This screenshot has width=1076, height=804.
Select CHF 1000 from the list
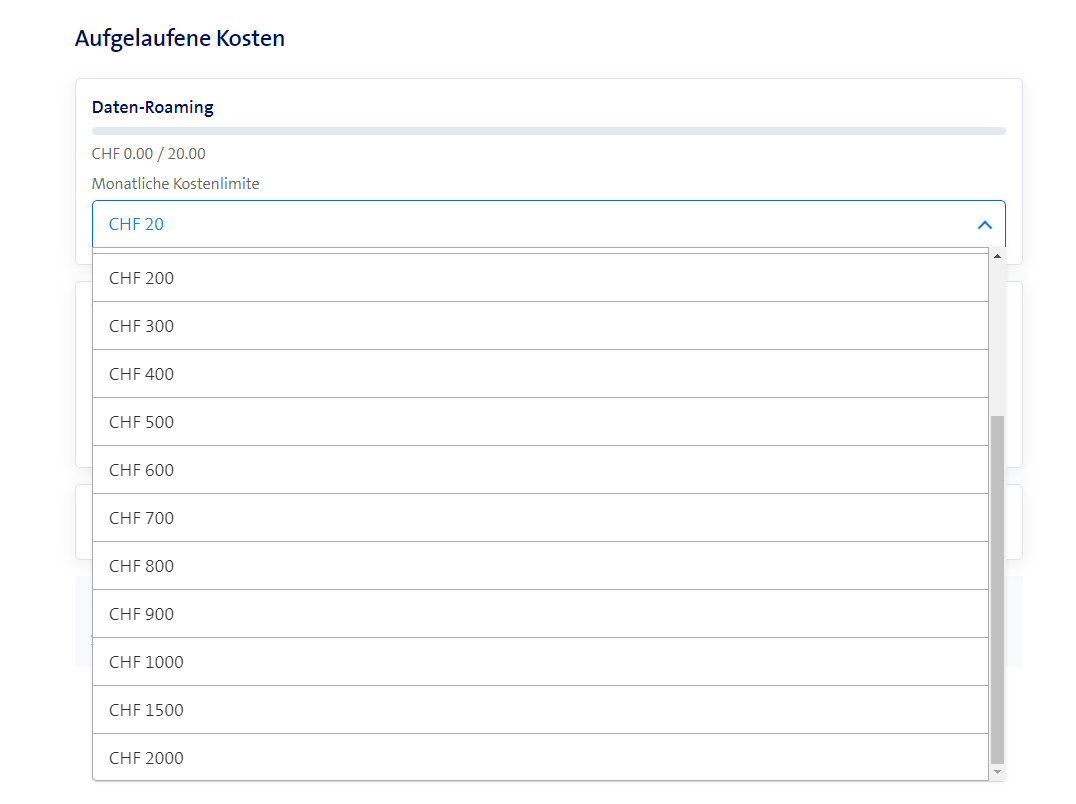(x=540, y=662)
